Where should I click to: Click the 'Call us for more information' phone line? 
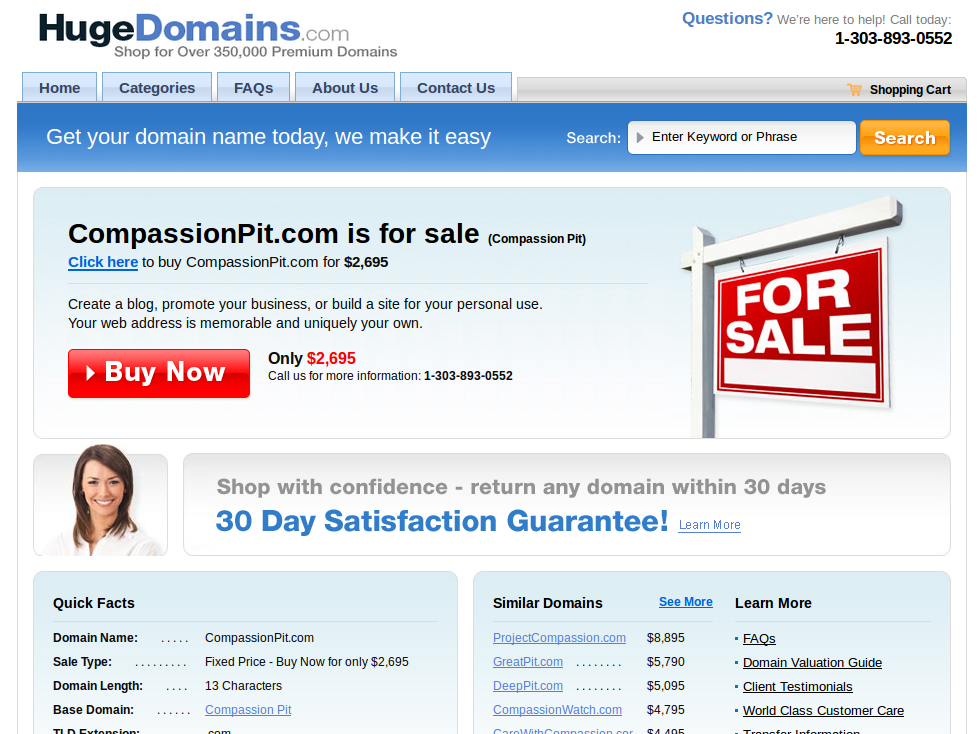[390, 376]
